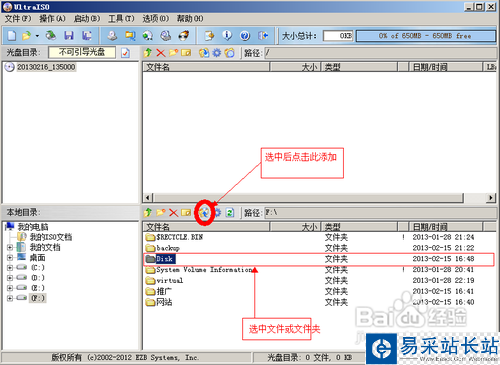Click the Make CD/DVD Image icon
Viewport: 500px width, 365px height.
pos(112,36)
